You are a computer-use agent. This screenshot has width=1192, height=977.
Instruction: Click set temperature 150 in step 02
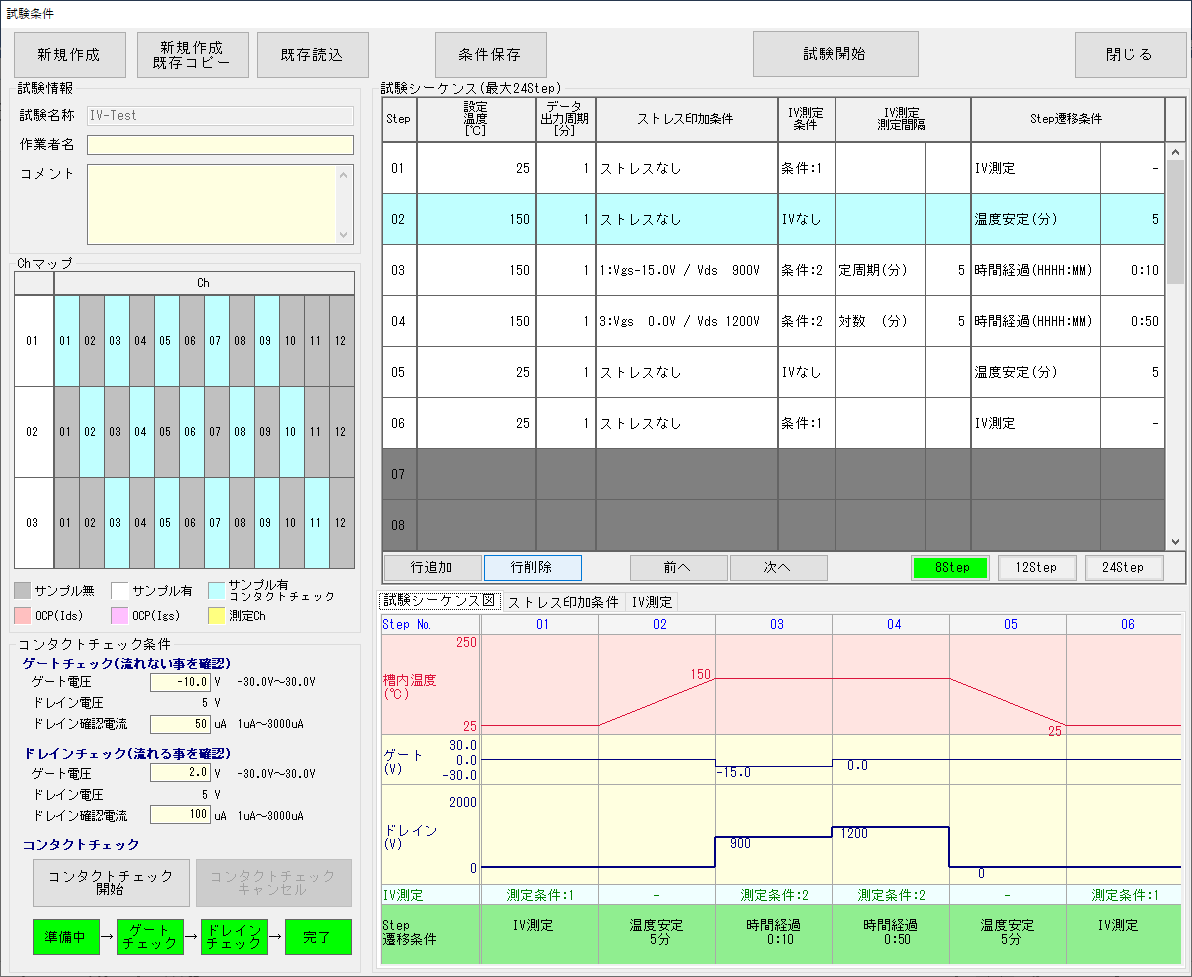pyautogui.click(x=476, y=219)
